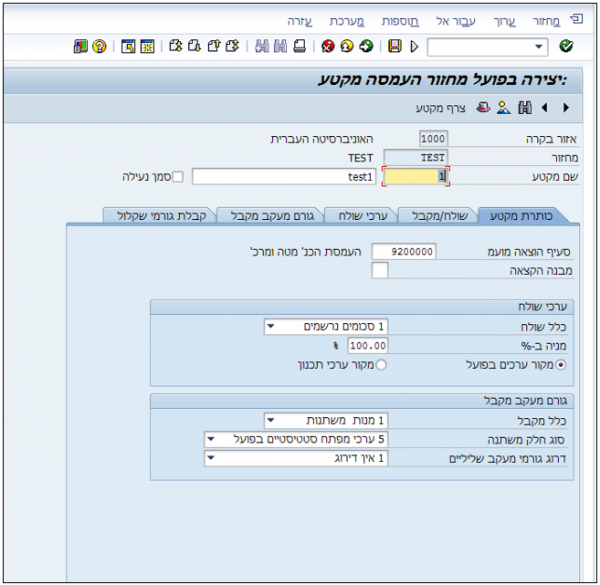Click the Find Next binoculars icon with plus
Image resolution: width=600 pixels, height=585 pixels.
[x=262, y=46]
